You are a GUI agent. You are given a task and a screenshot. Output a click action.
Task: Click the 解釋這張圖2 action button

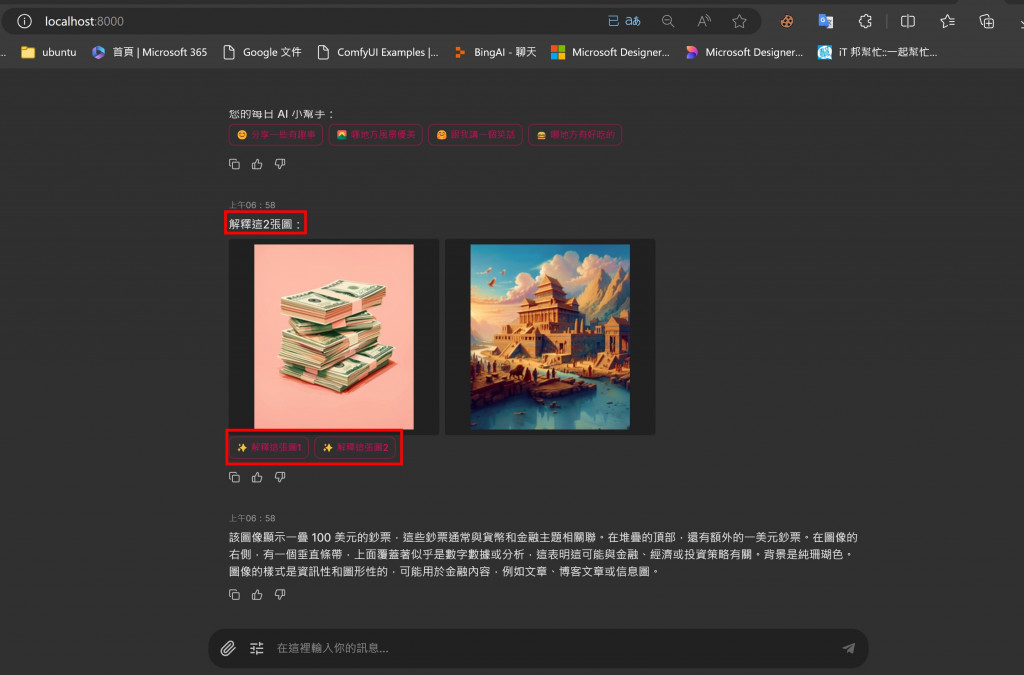[x=355, y=447]
